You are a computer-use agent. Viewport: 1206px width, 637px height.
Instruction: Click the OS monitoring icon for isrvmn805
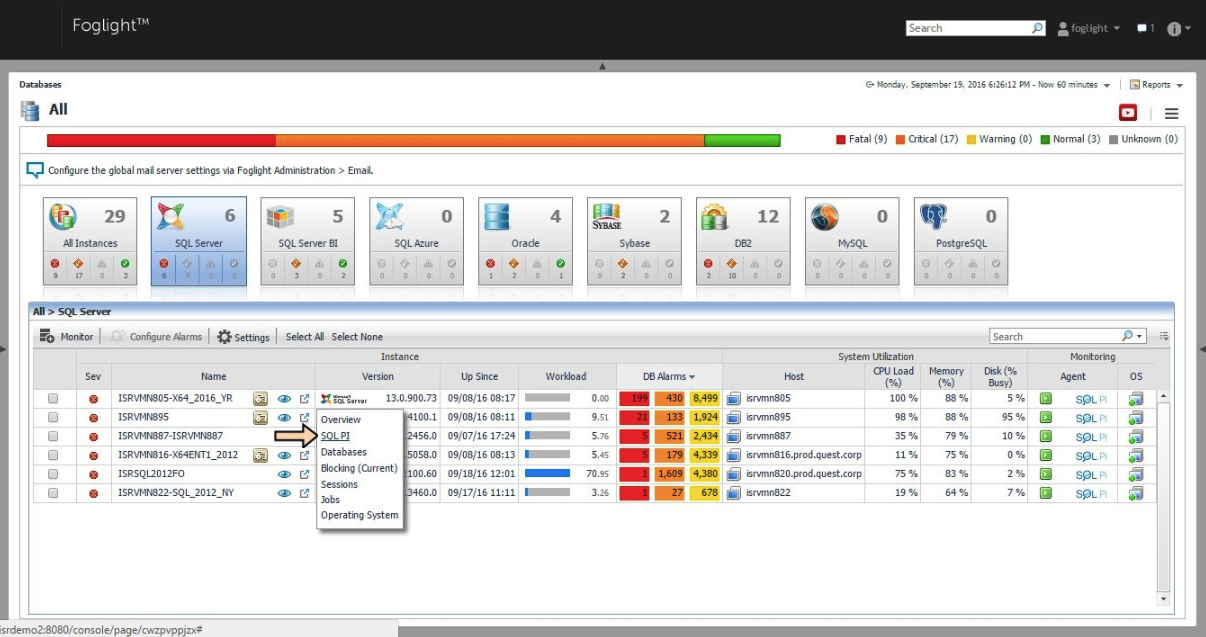pos(1136,399)
